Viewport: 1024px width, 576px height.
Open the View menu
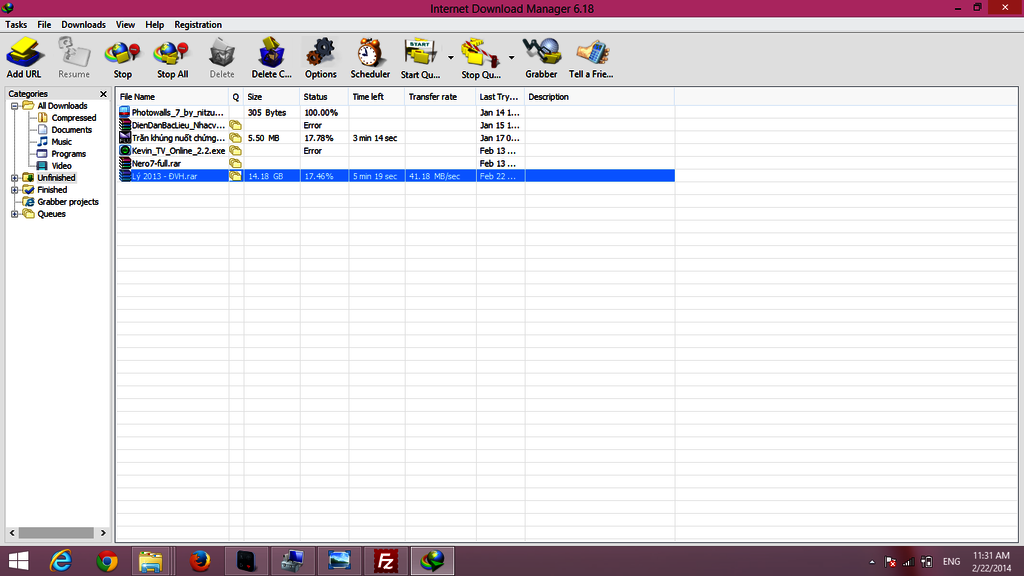pyautogui.click(x=125, y=25)
